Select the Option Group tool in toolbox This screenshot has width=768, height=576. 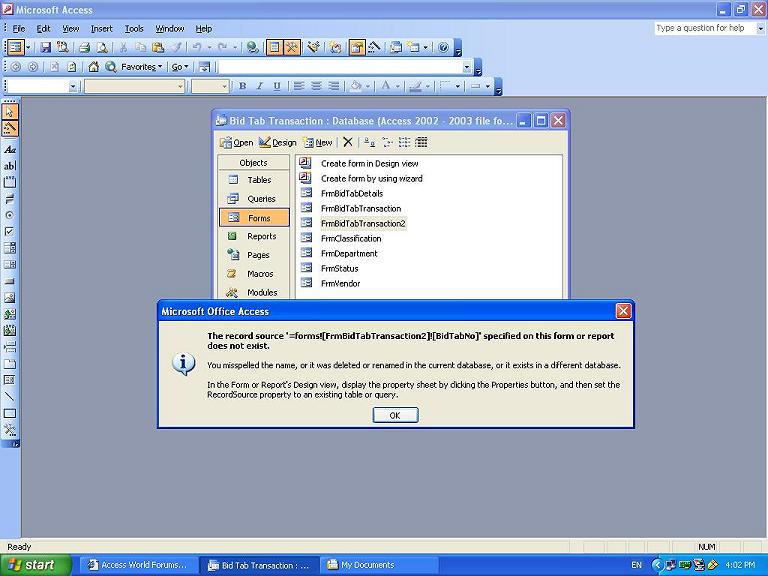pyautogui.click(x=10, y=183)
